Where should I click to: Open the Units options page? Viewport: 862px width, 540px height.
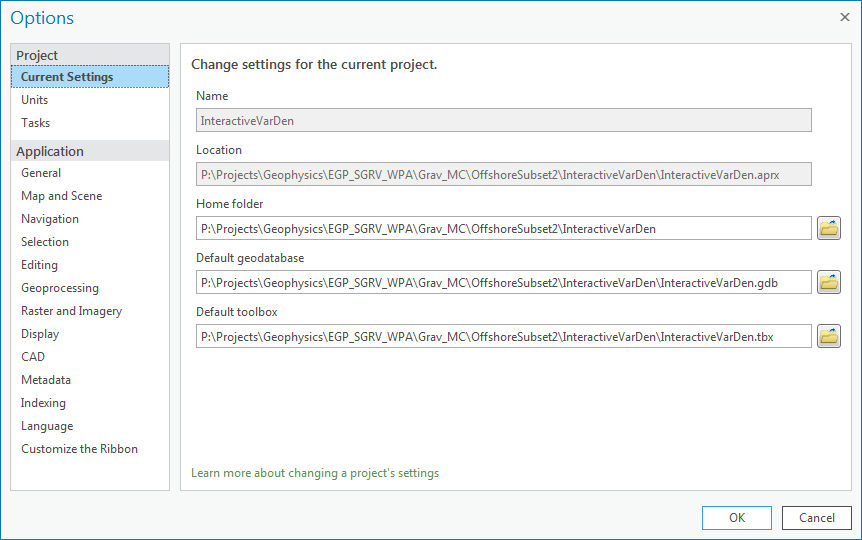[35, 100]
